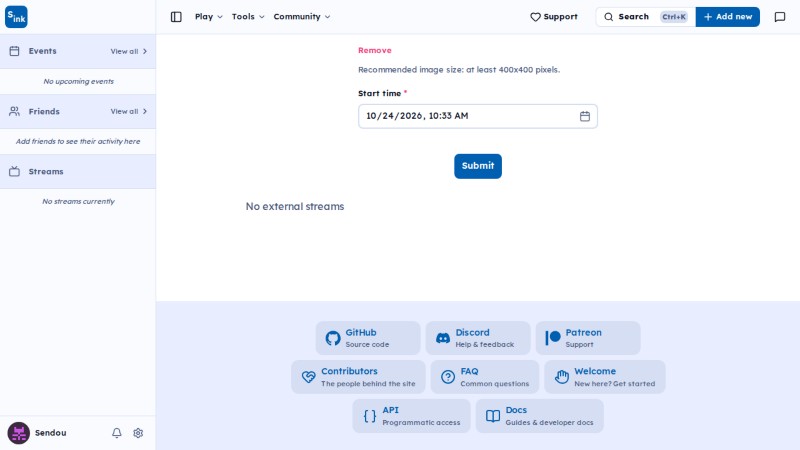Click the Start time date field
The height and width of the screenshot is (450, 800).
tap(478, 116)
